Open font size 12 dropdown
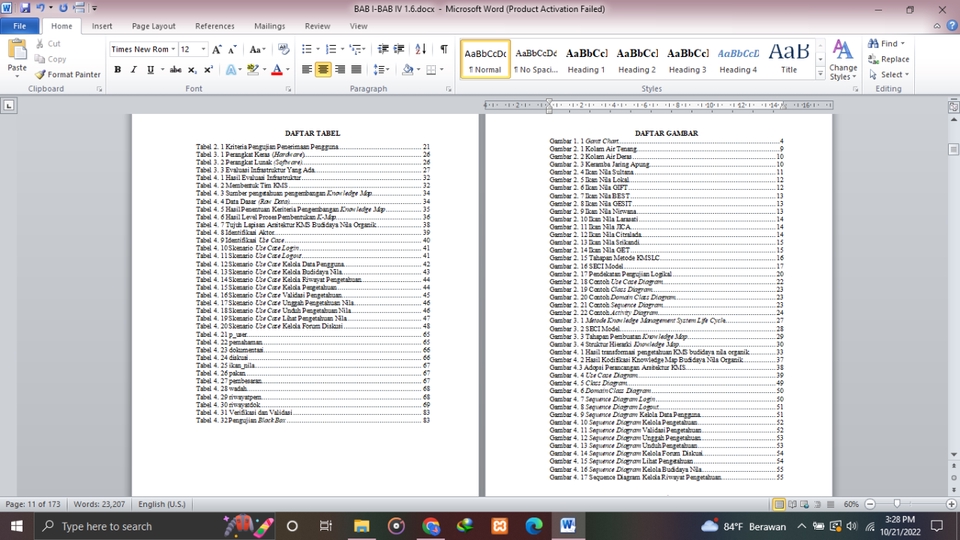The height and width of the screenshot is (540, 960). tap(203, 50)
